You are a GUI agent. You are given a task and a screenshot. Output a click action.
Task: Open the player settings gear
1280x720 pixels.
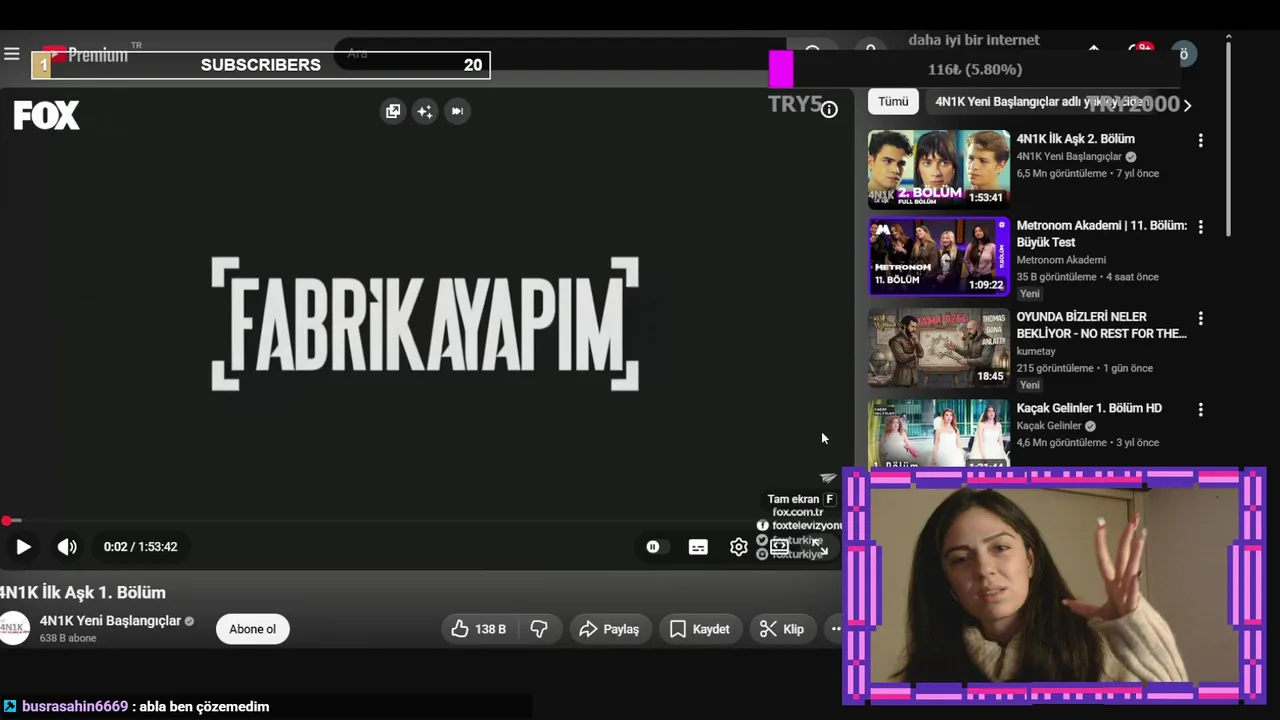point(738,547)
